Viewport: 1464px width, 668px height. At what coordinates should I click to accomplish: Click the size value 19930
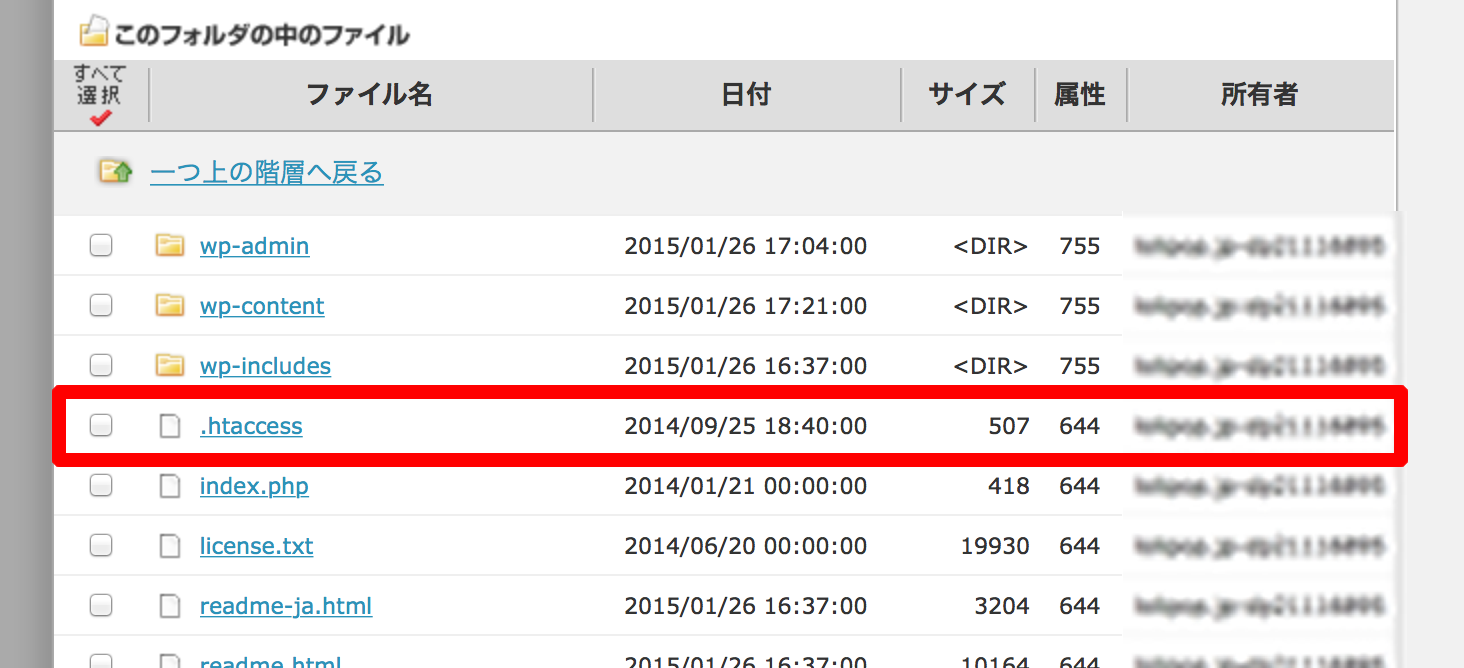tap(993, 546)
